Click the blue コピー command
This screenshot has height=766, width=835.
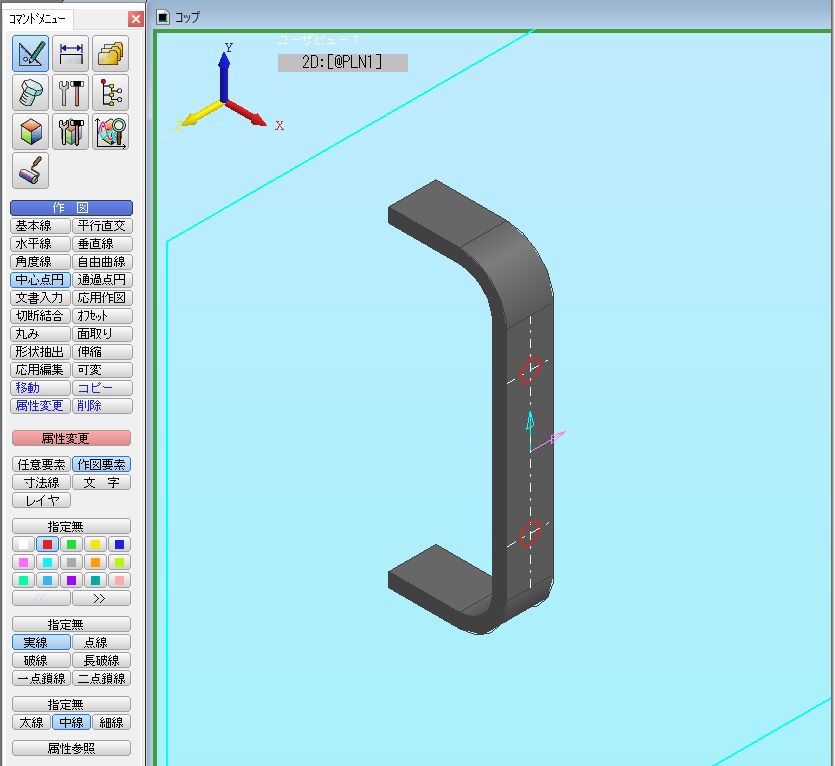pos(102,388)
